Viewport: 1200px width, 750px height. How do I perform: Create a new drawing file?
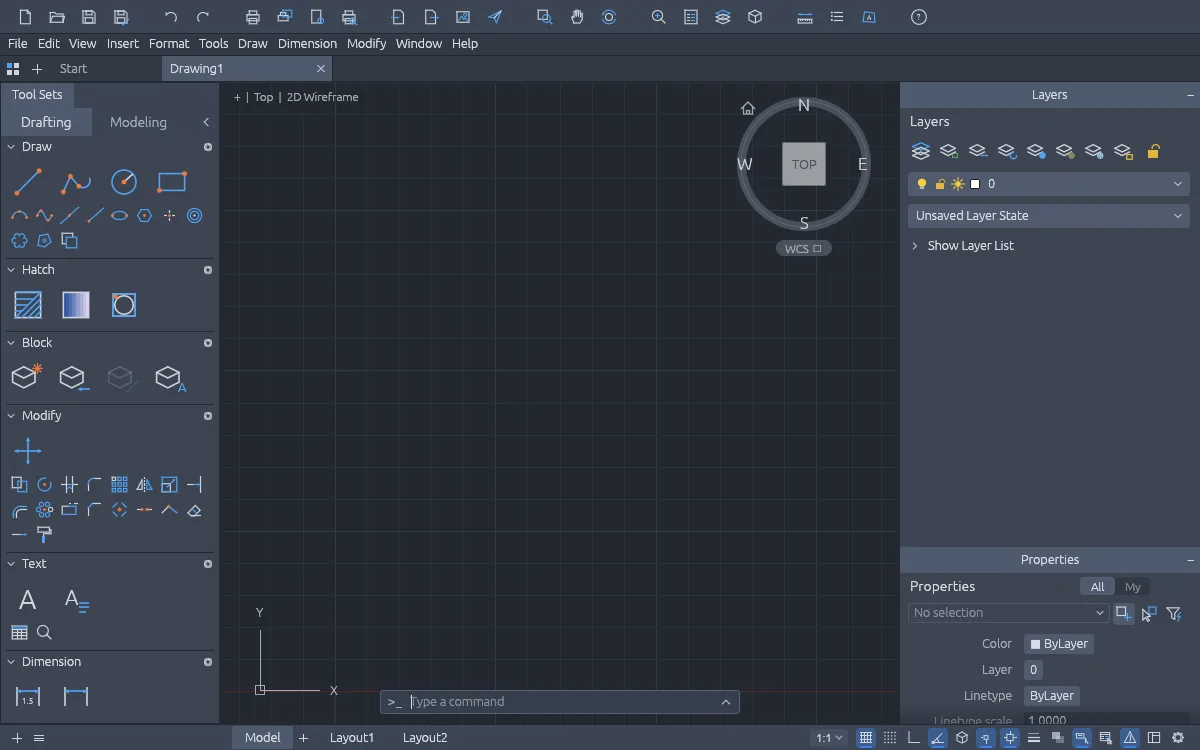[x=26, y=17]
